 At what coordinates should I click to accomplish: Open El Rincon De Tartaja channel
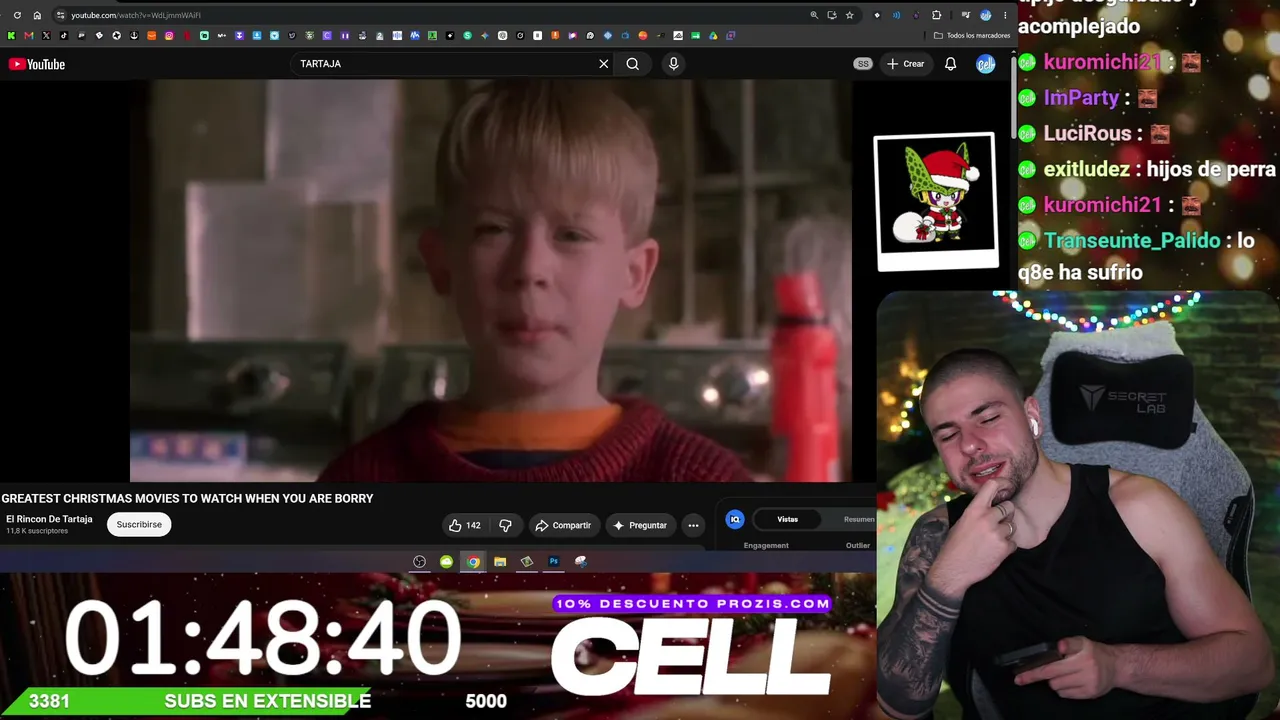coord(49,519)
